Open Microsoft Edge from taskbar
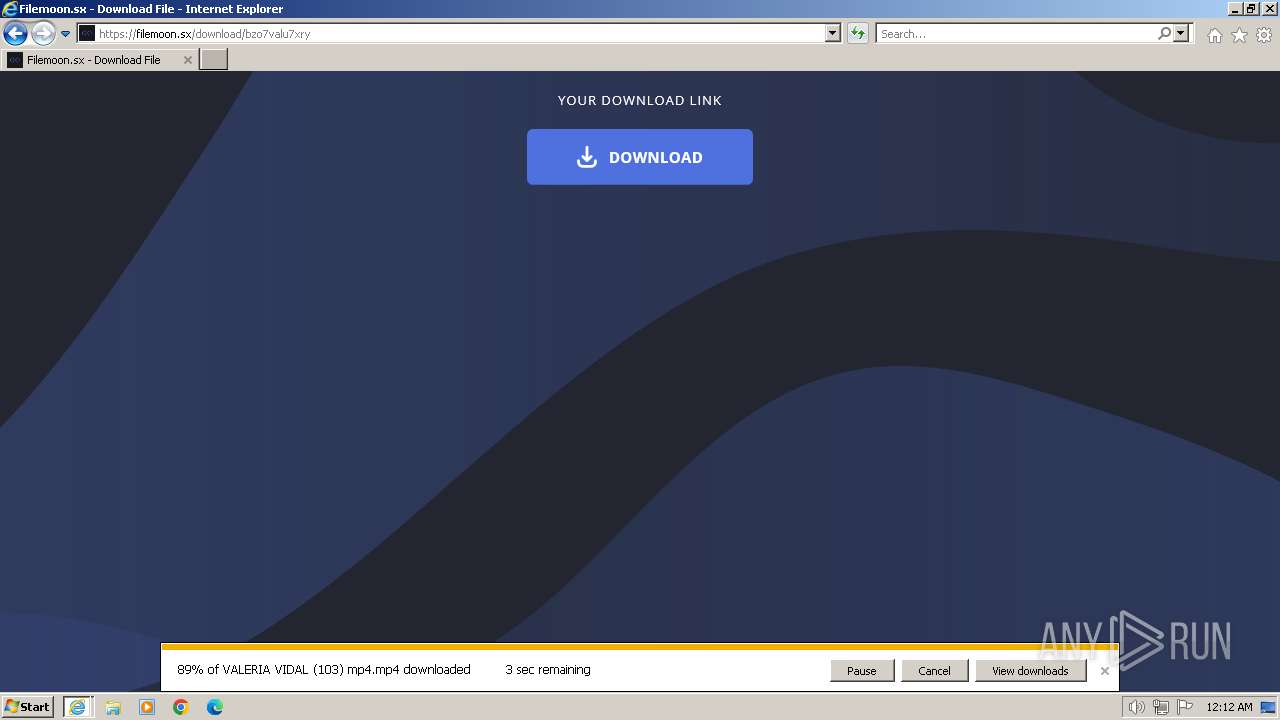Viewport: 1280px width, 720px height. pos(215,707)
